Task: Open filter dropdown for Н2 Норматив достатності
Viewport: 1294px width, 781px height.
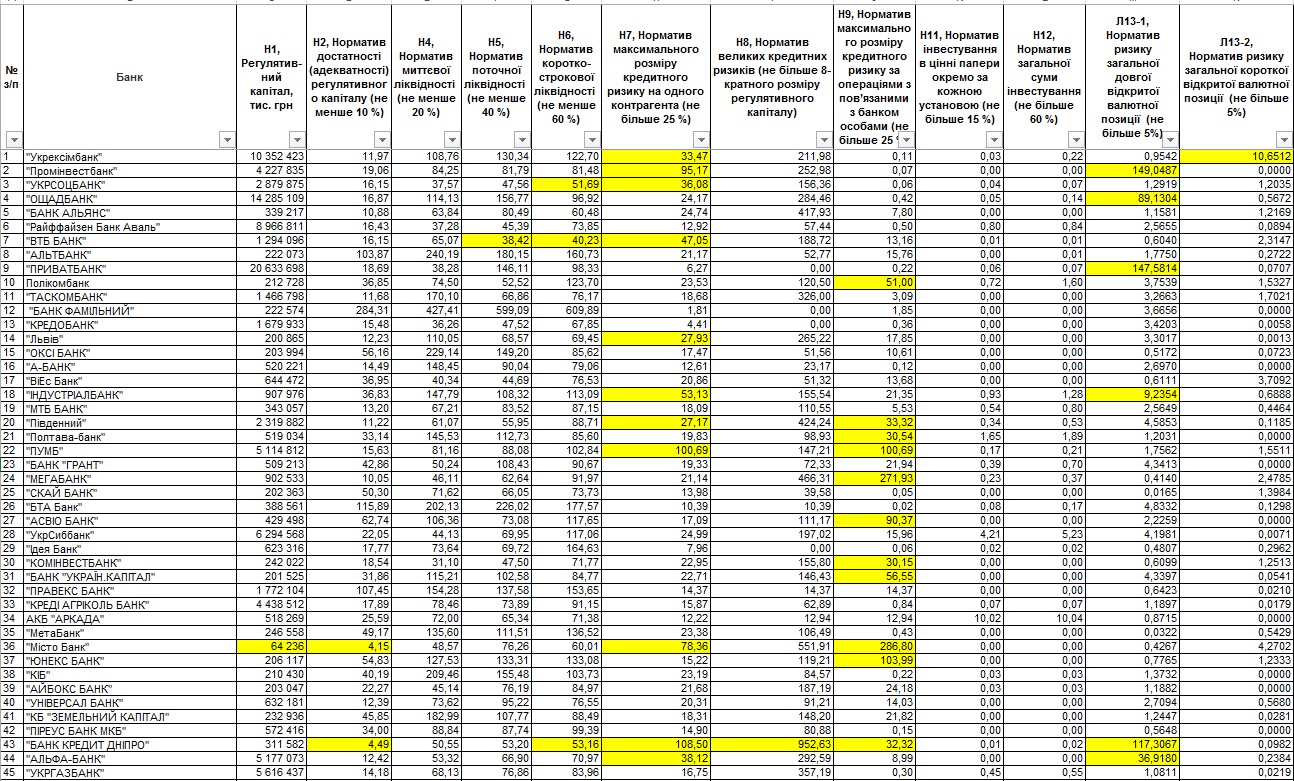Action: click(x=382, y=140)
